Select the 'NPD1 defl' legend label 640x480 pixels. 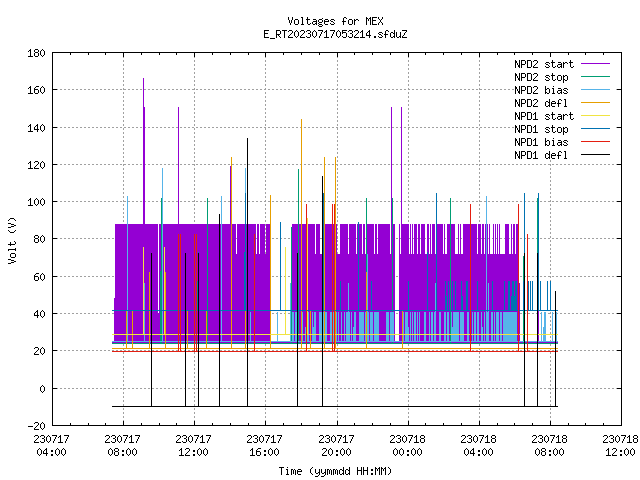pyautogui.click(x=541, y=156)
